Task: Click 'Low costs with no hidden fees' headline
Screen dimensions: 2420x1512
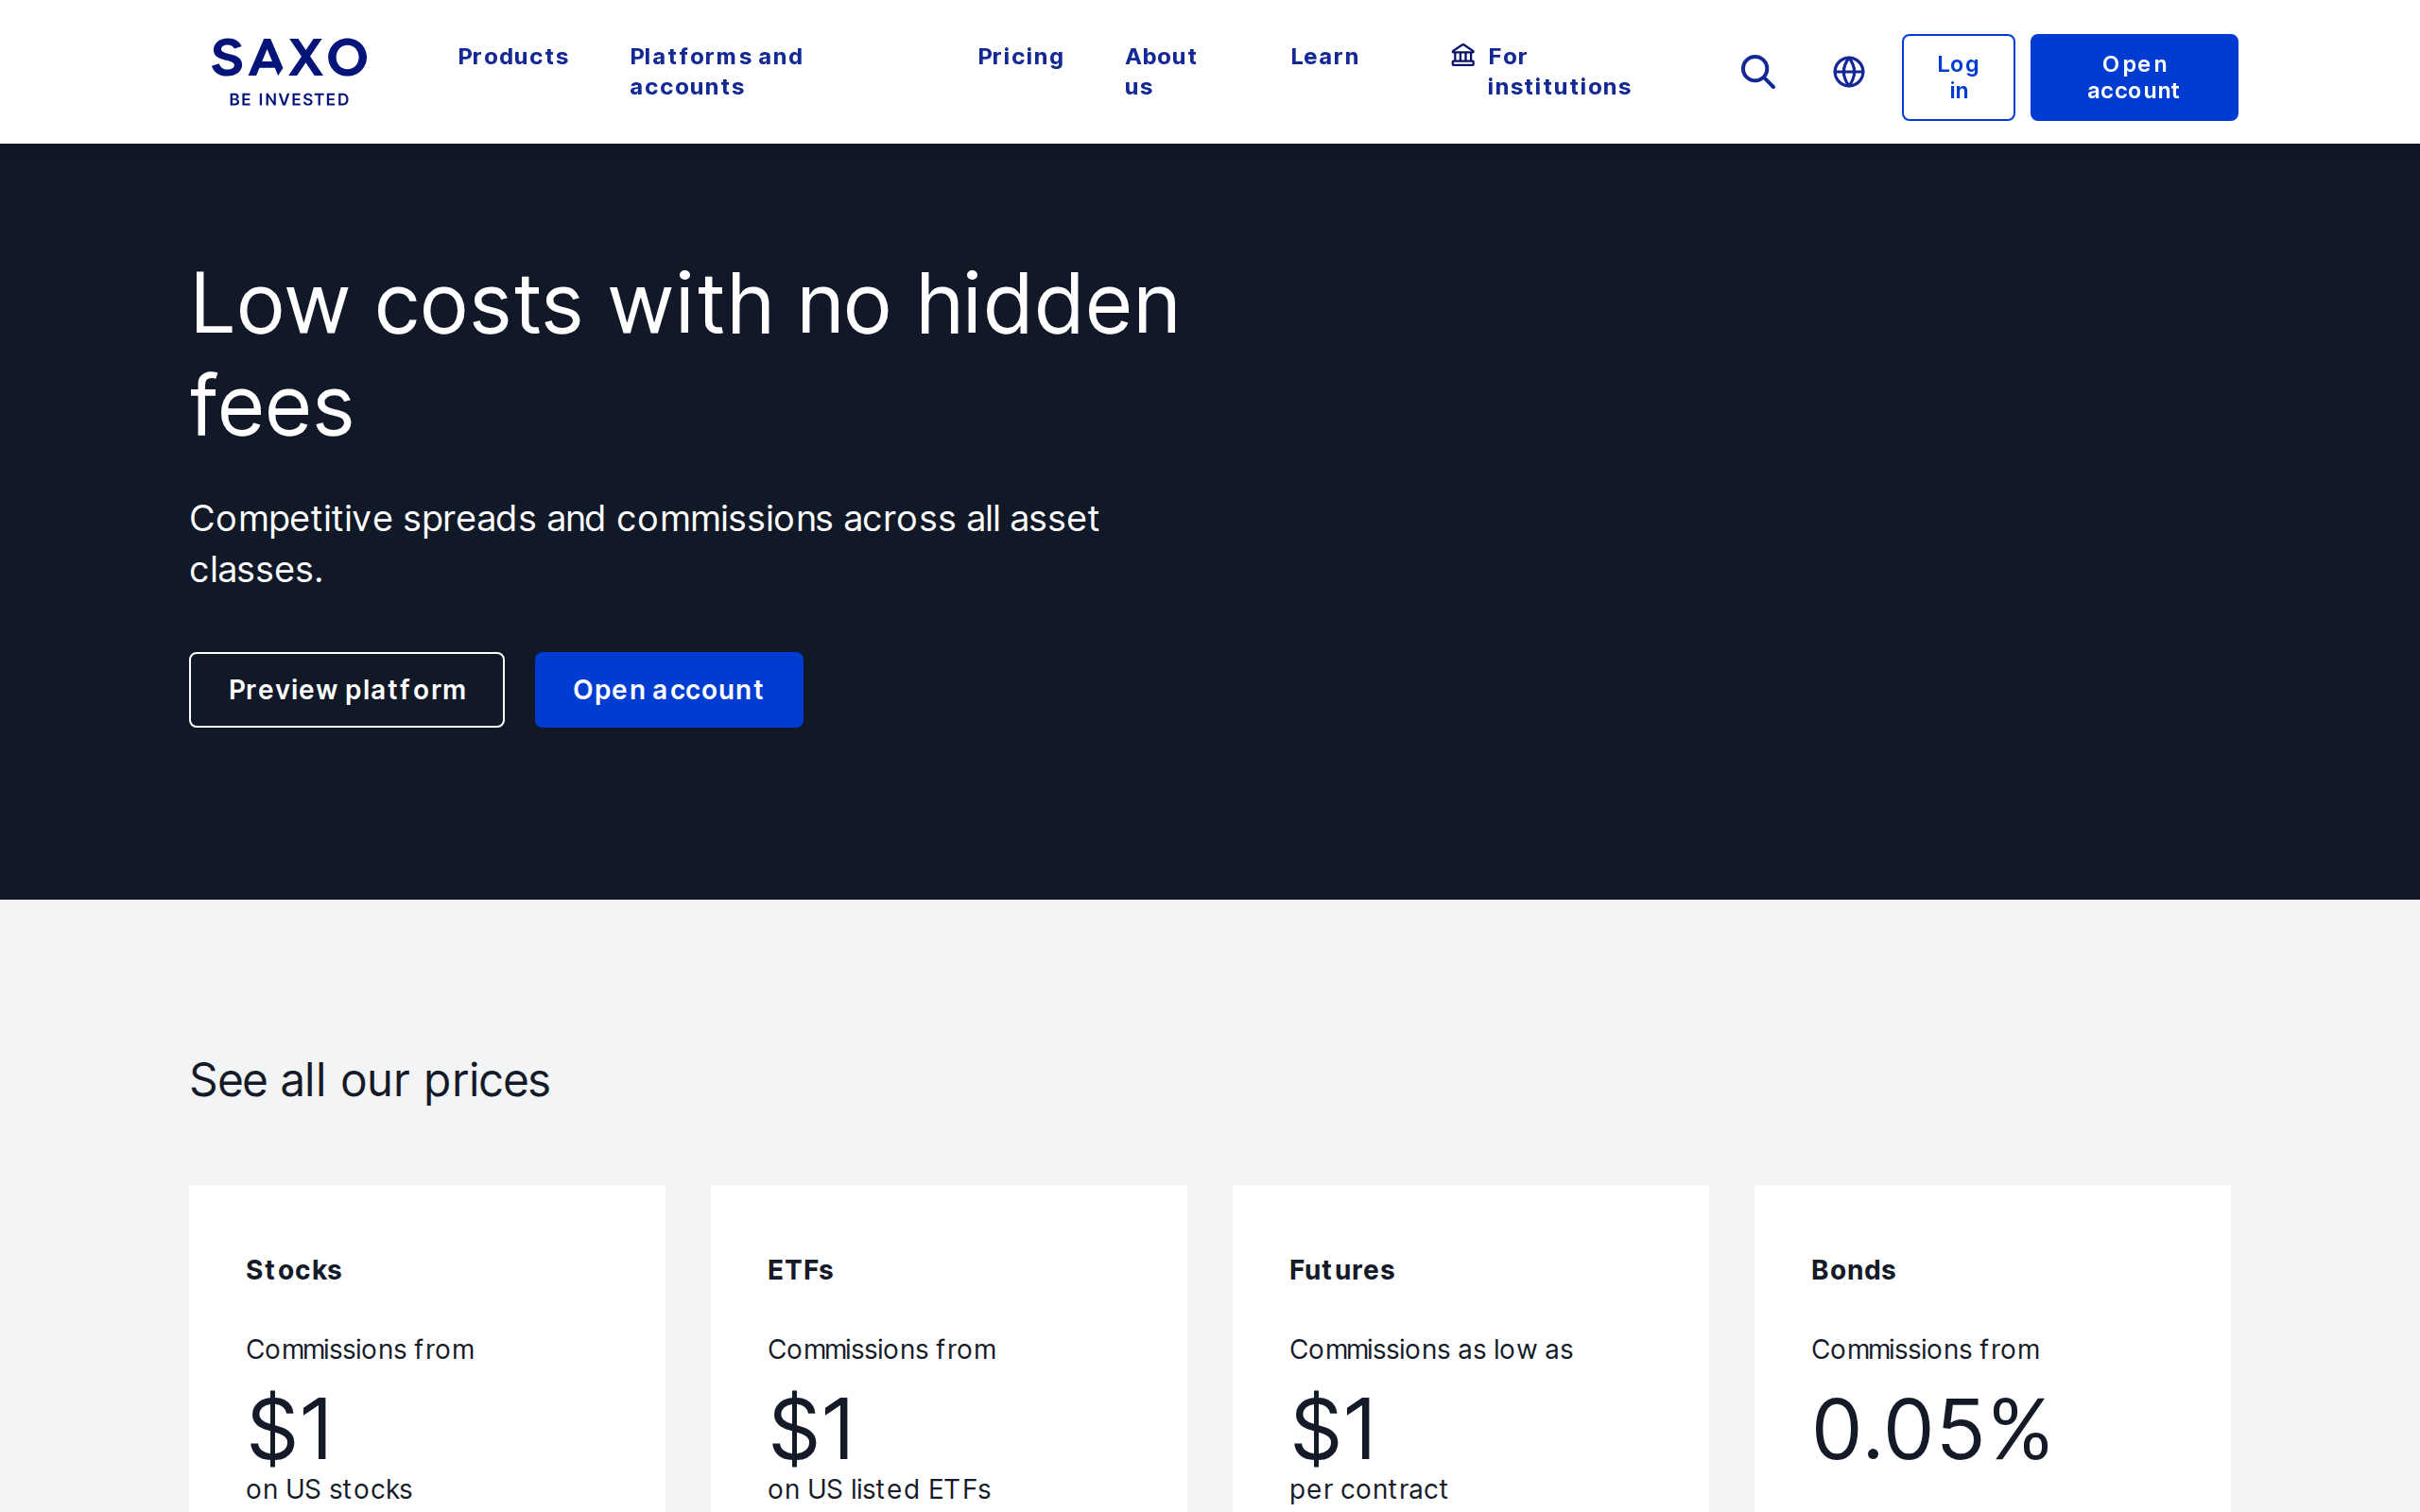Action: click(x=685, y=354)
